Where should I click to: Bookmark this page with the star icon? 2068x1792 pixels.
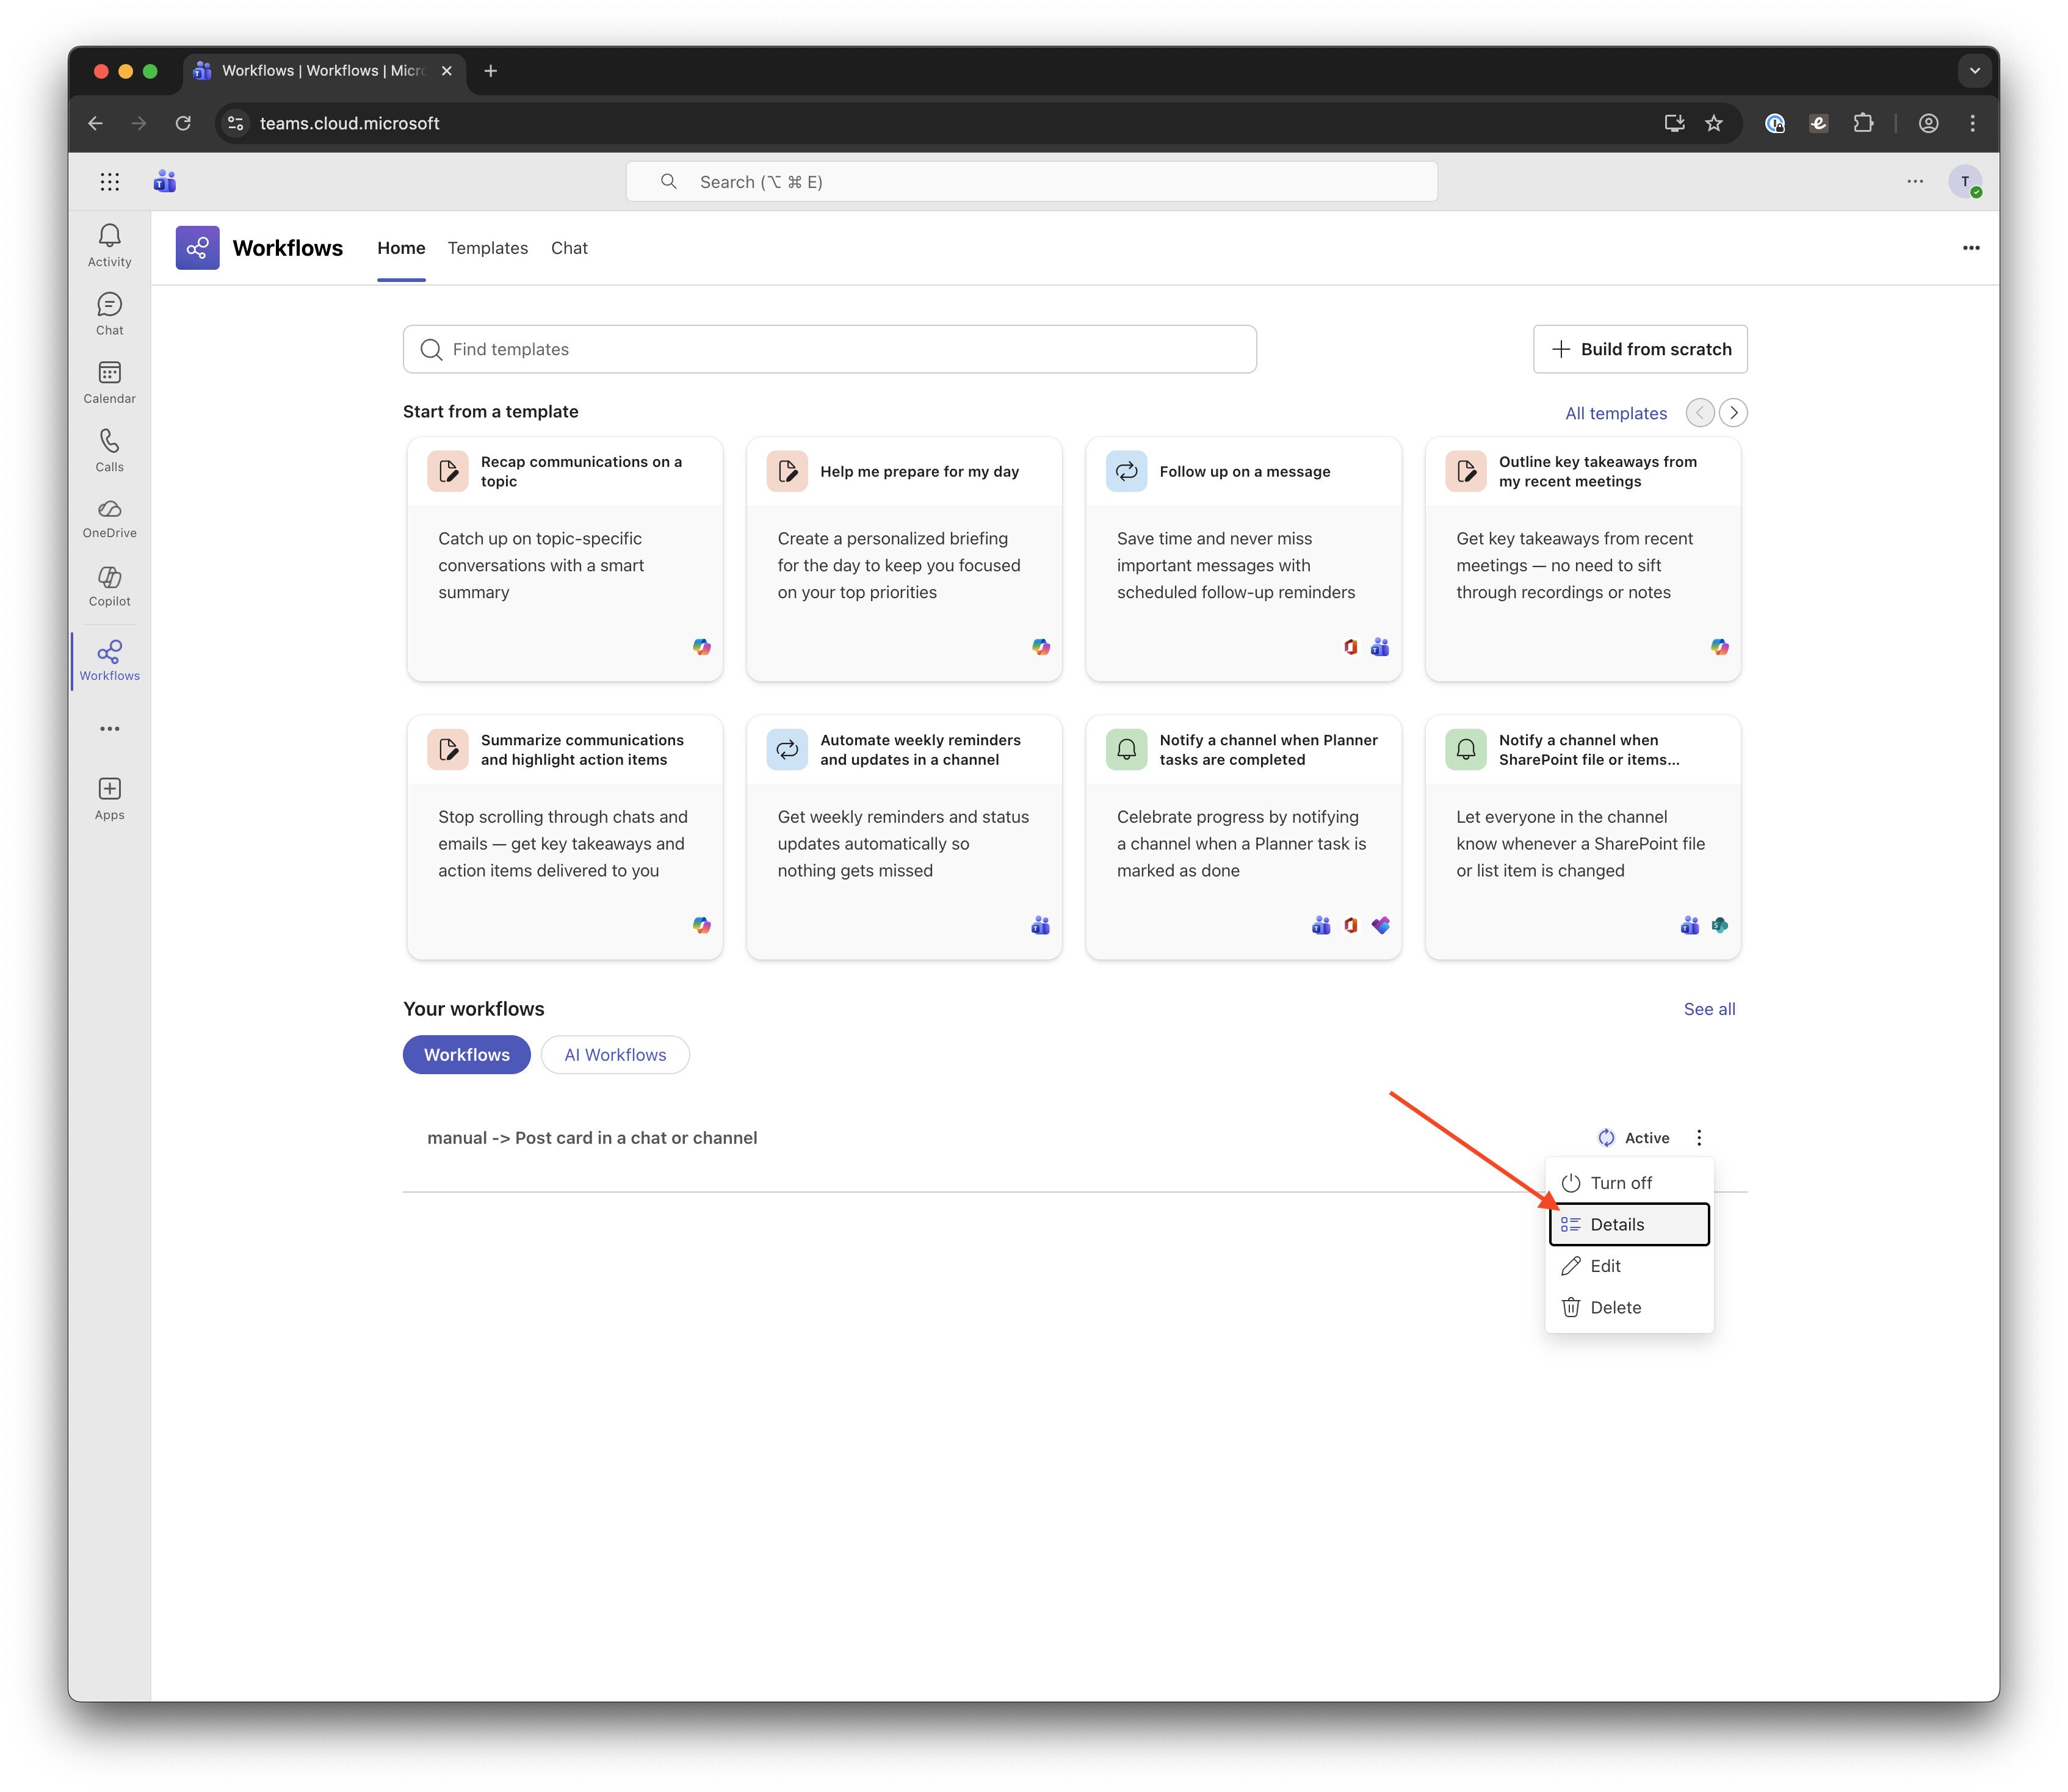tap(1714, 123)
